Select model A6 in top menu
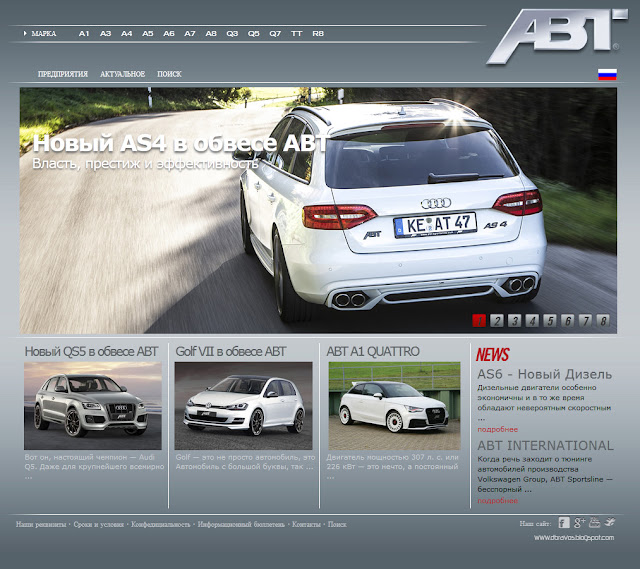 pyautogui.click(x=169, y=33)
